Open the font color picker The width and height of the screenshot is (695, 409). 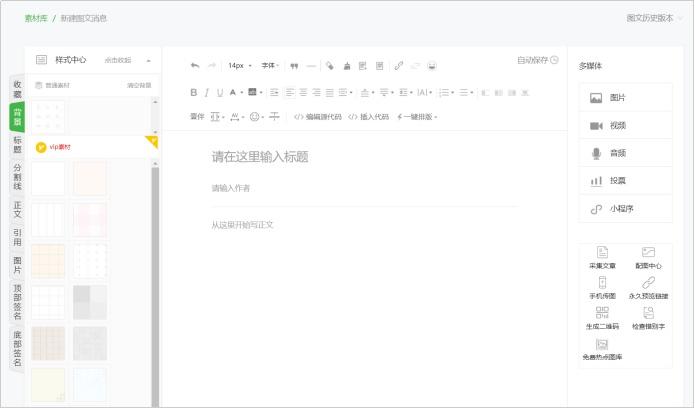point(235,92)
